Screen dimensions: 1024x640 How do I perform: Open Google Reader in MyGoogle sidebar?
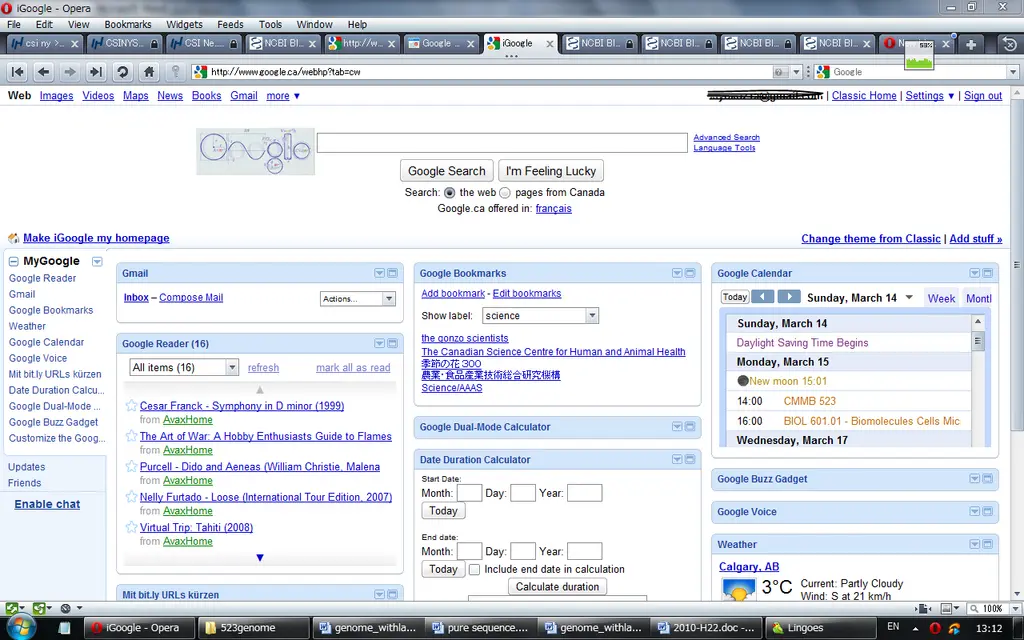pos(42,278)
